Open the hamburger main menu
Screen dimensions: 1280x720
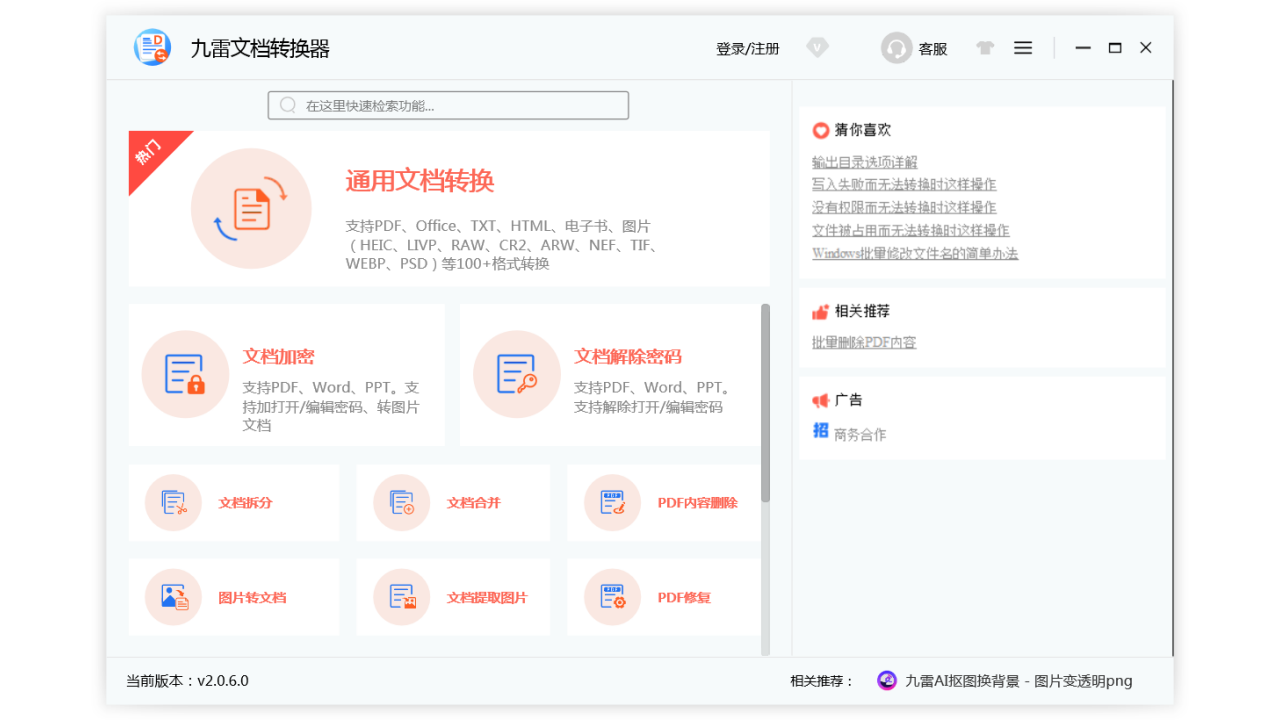coord(1023,48)
